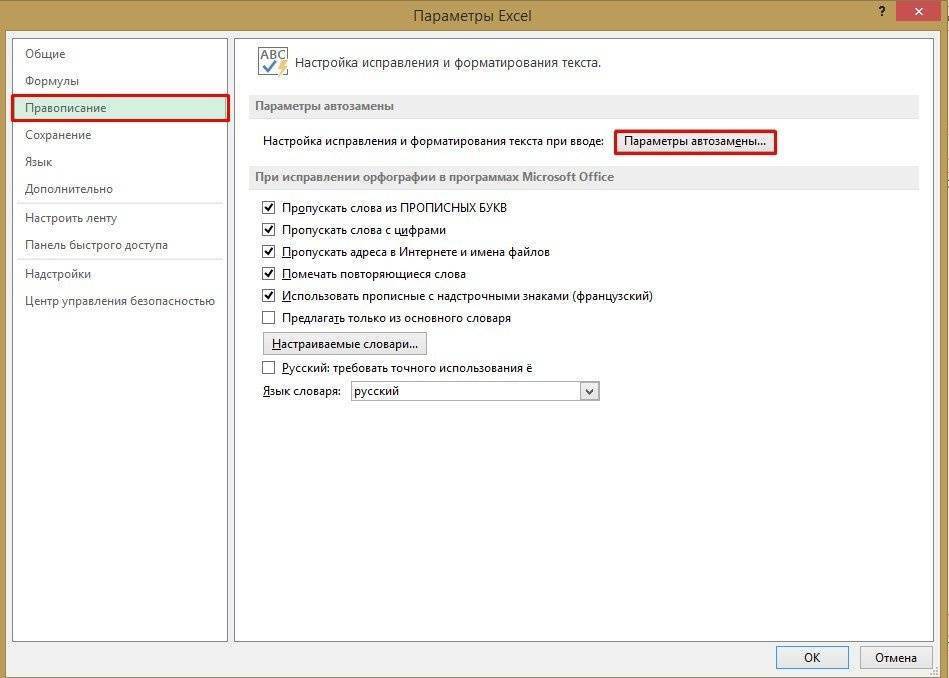Disable 'Пропускать слова с цифрами'
This screenshot has height=678, width=949.
pyautogui.click(x=268, y=229)
